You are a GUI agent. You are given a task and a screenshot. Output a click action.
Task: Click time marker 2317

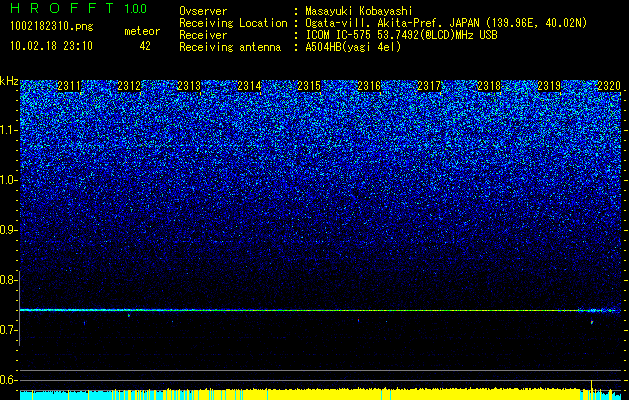429,86
